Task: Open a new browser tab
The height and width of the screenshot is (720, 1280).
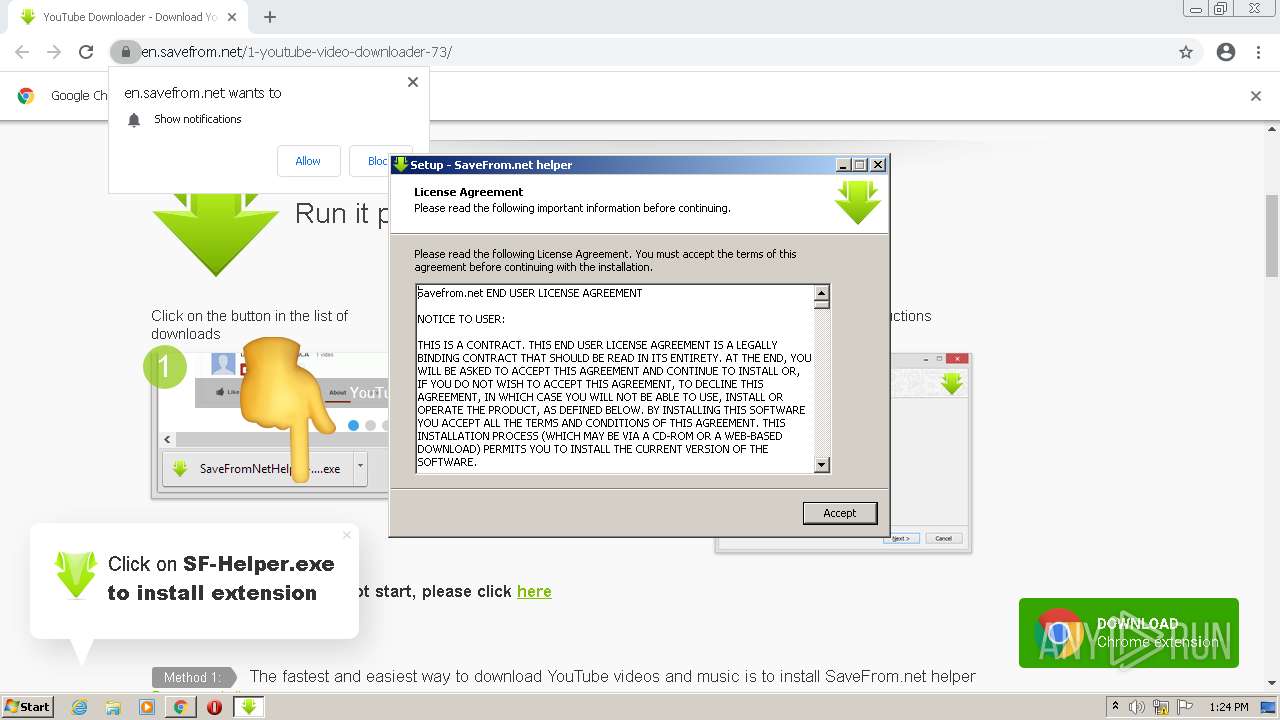Action: (270, 17)
